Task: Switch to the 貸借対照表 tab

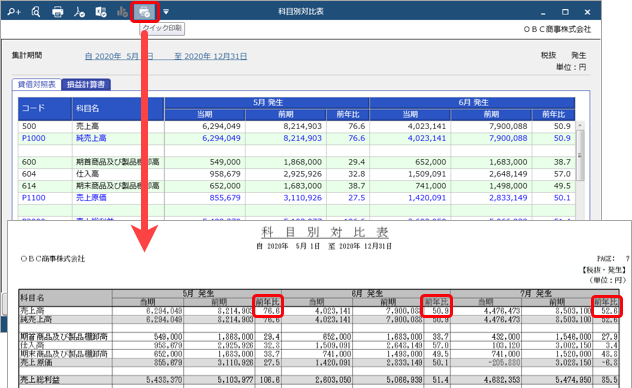Action: [36, 84]
